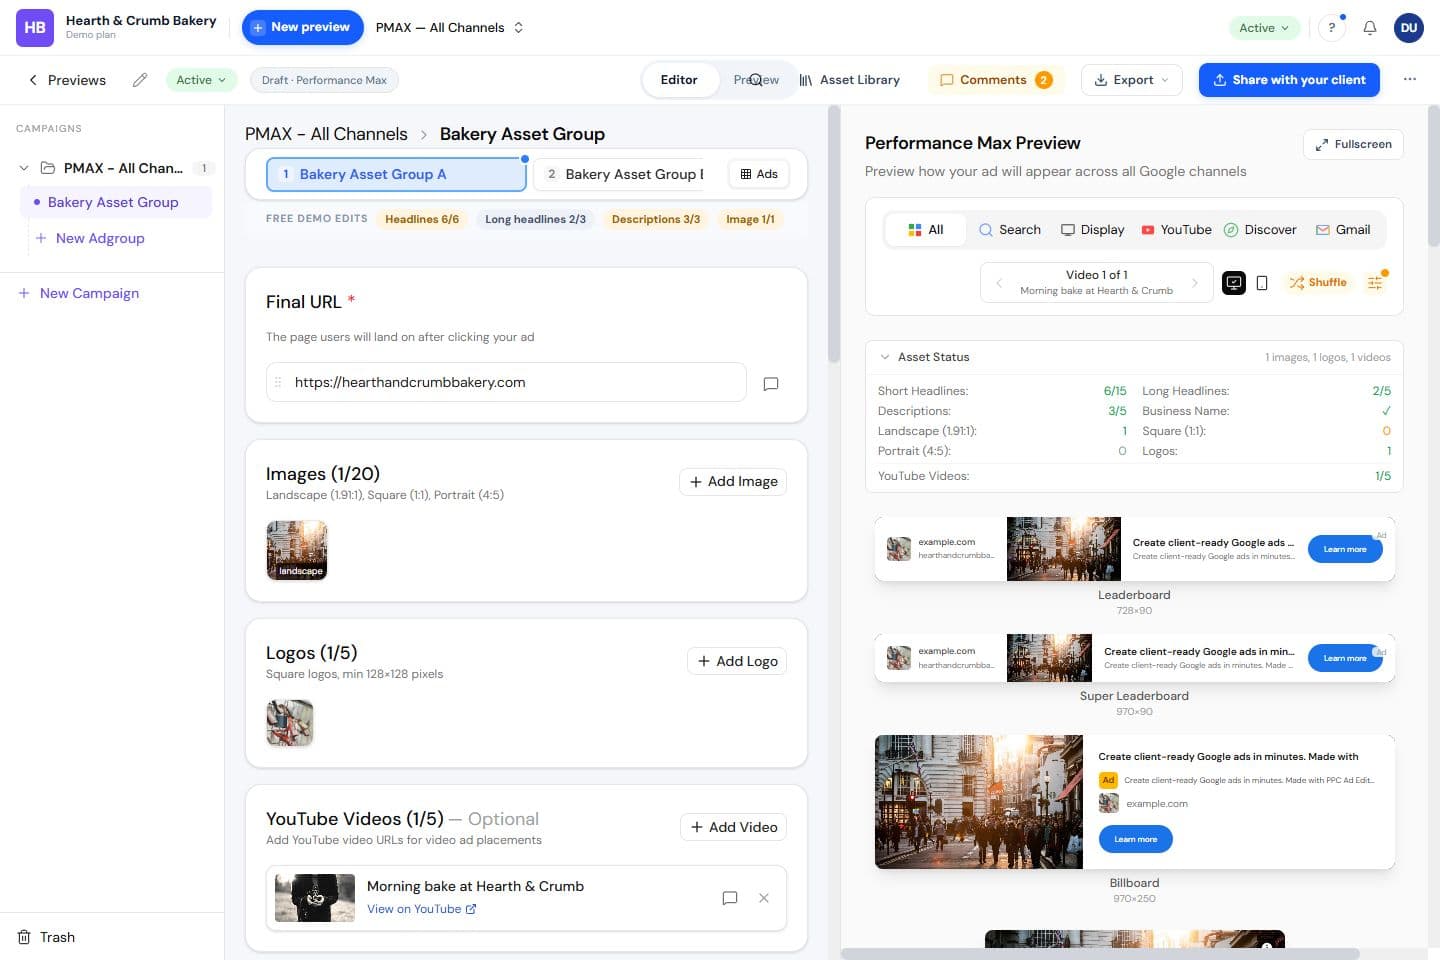Click the three-dots more options icon
The image size is (1440, 960).
tap(1410, 79)
